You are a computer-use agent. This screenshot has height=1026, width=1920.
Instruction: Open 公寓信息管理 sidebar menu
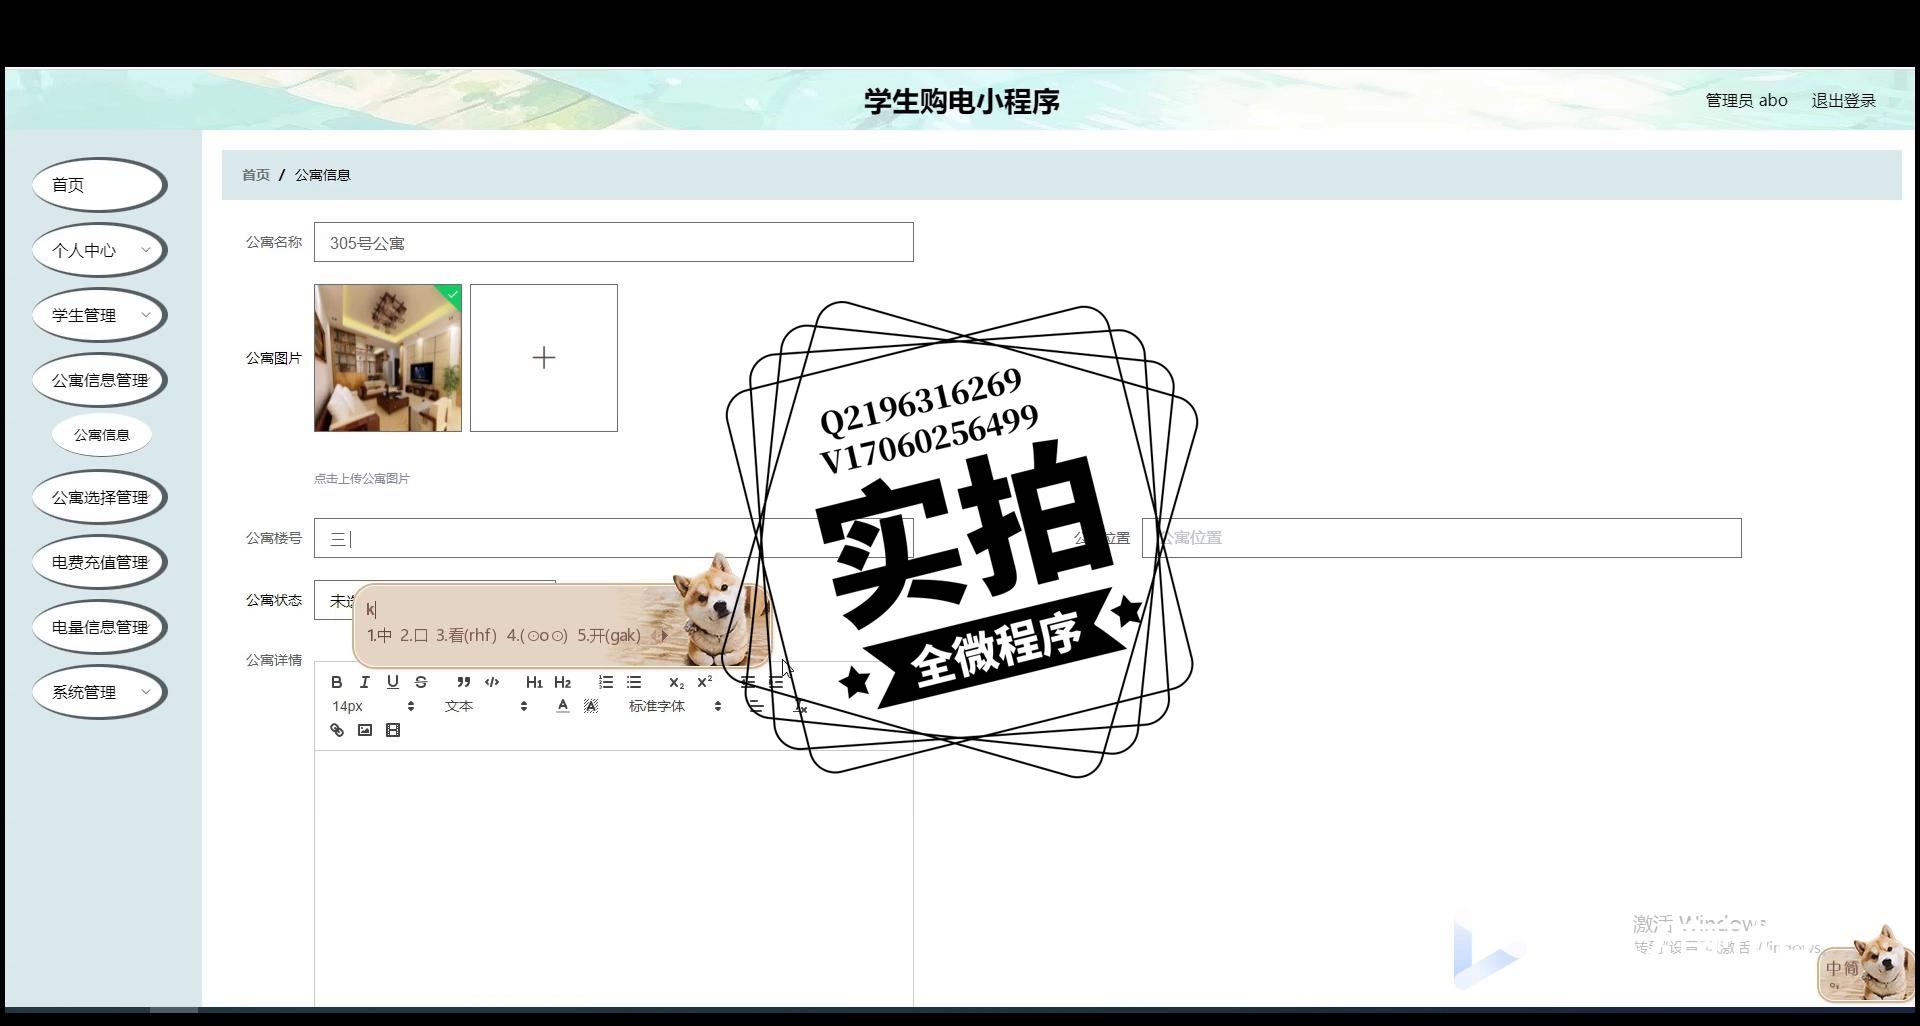[99, 380]
